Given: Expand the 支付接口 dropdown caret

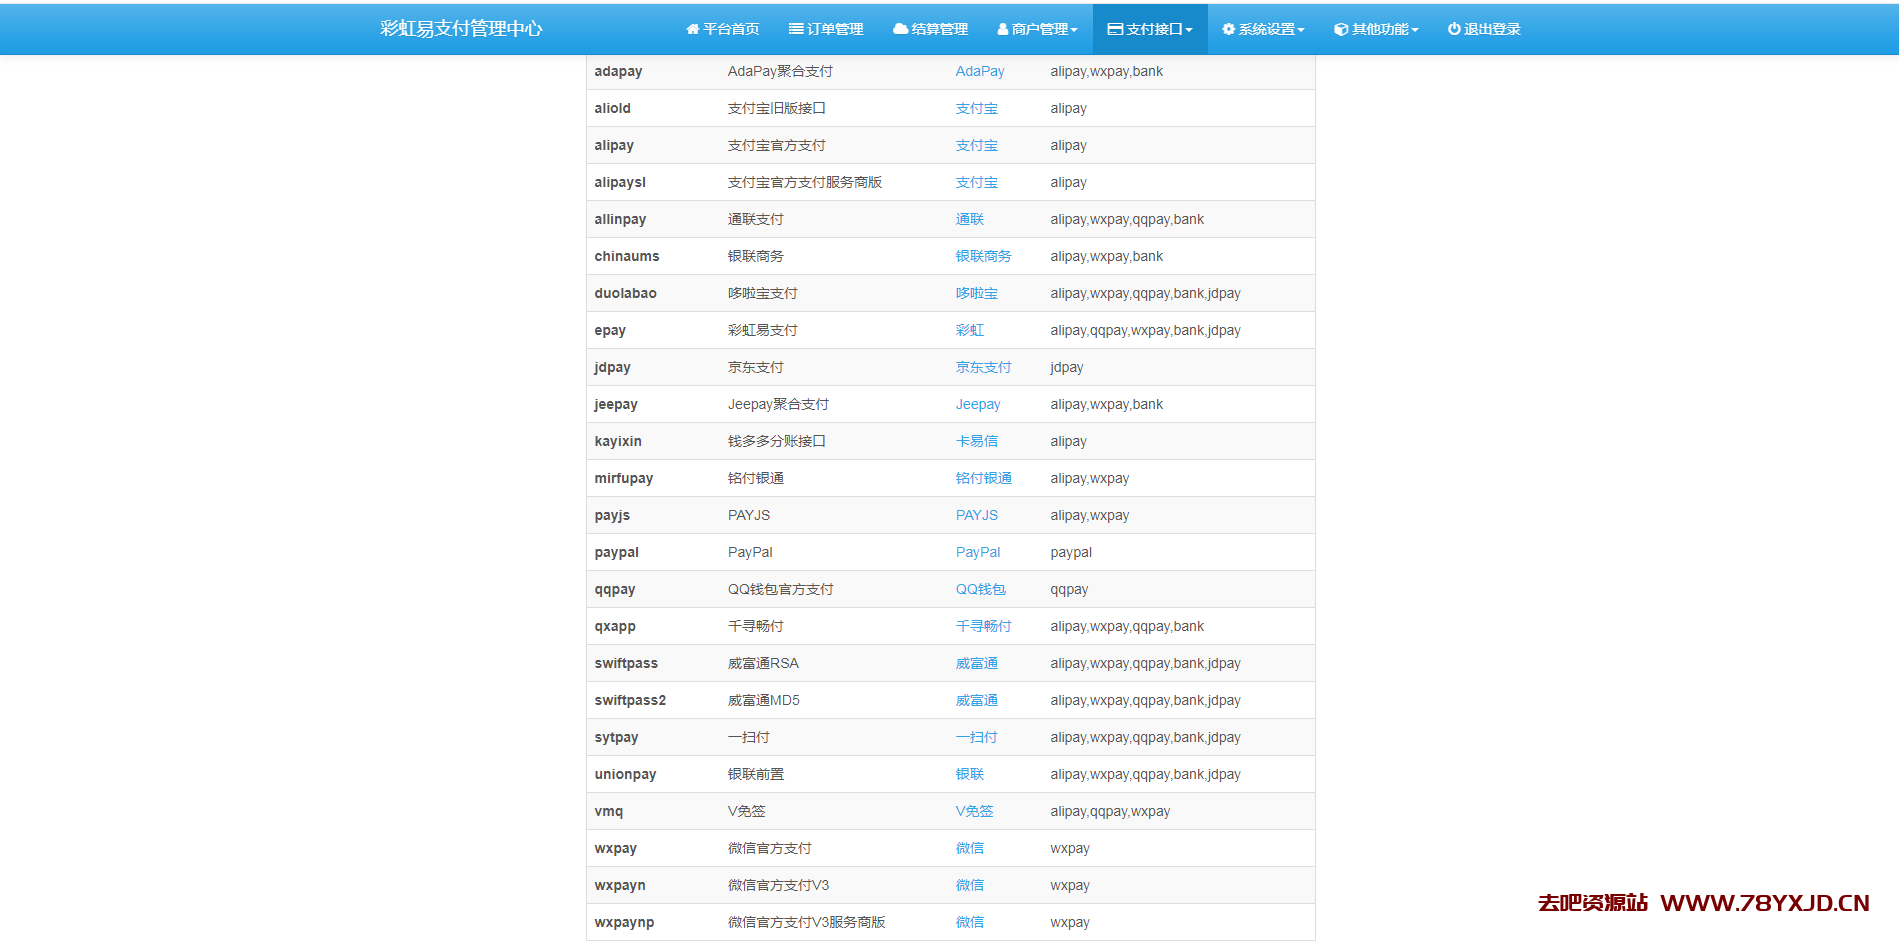Looking at the screenshot, I should [x=1189, y=30].
